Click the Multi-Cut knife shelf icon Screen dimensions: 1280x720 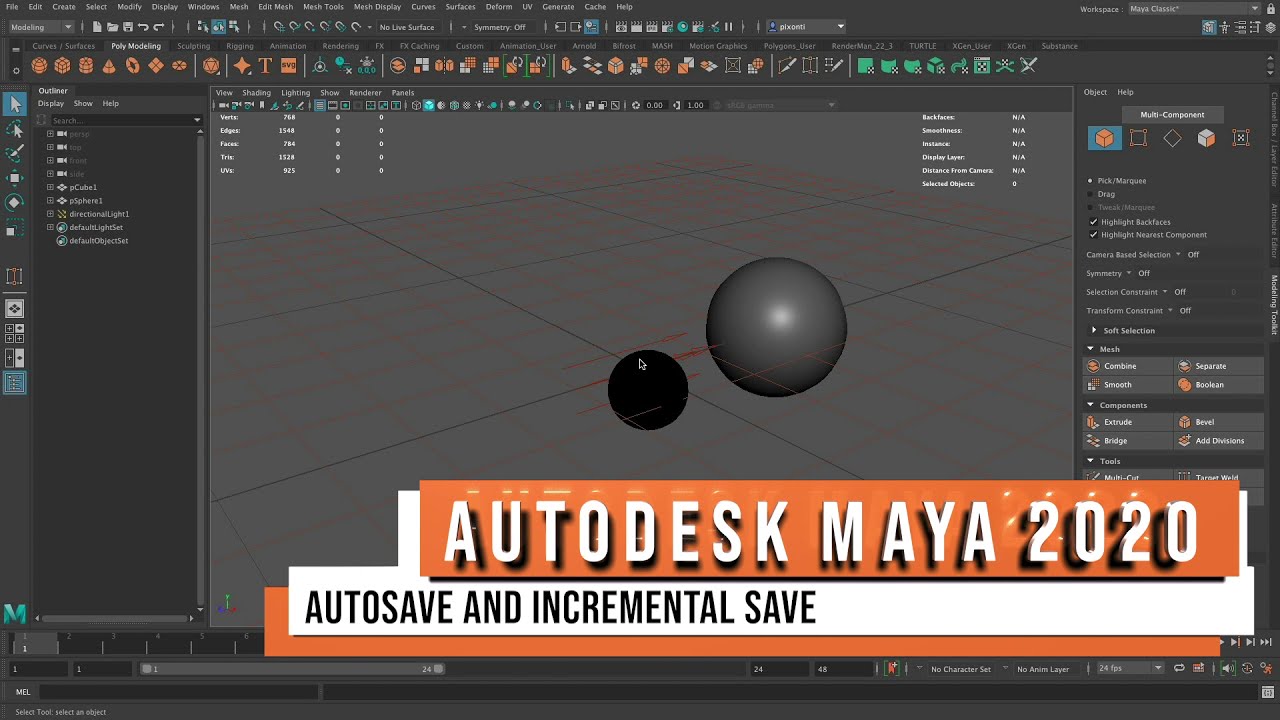pyautogui.click(x=787, y=66)
